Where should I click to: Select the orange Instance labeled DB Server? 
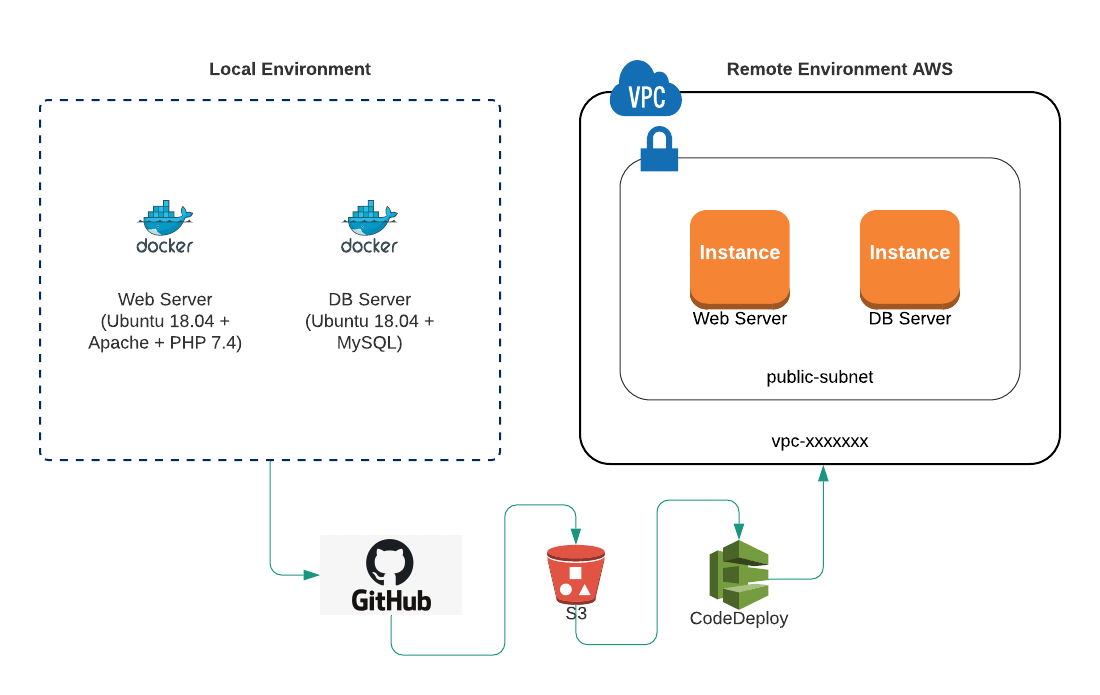pyautogui.click(x=909, y=259)
